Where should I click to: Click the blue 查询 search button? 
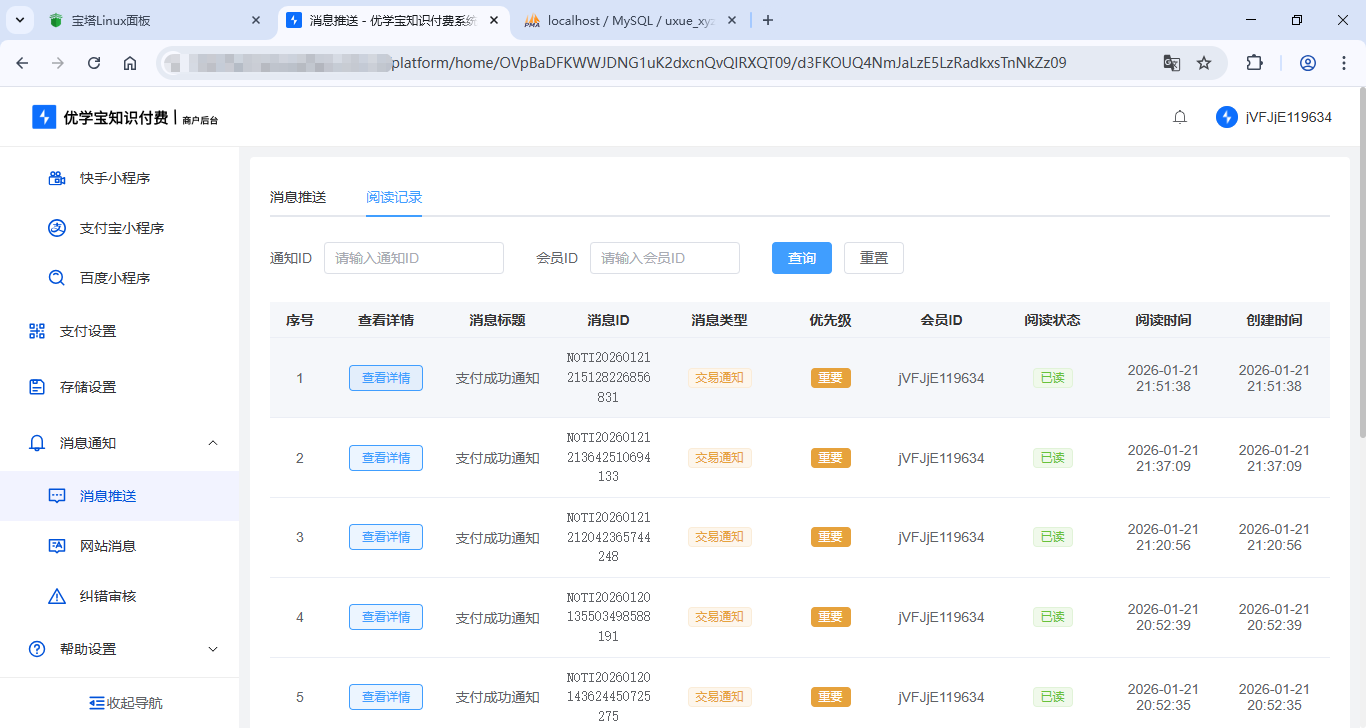click(x=801, y=258)
